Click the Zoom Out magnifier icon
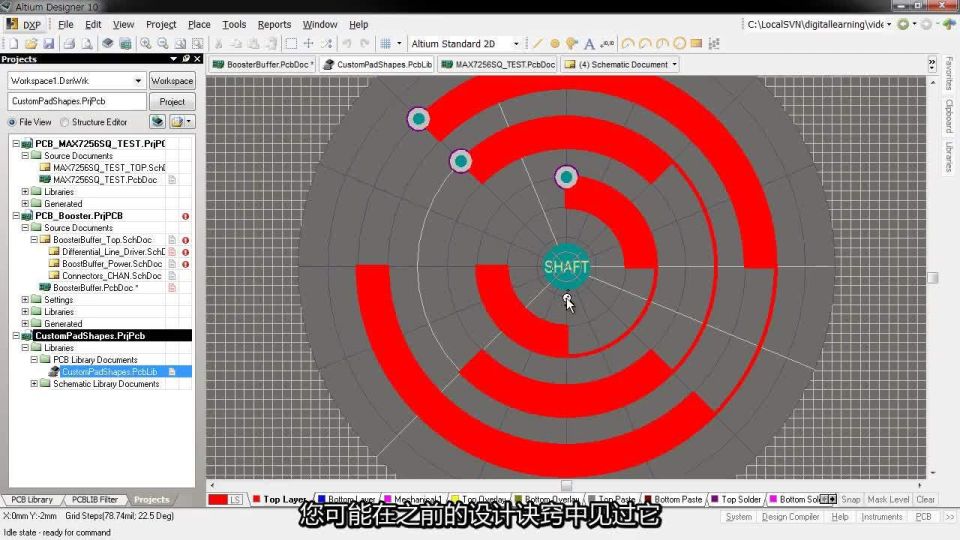Screen dimensions: 960x540 pyautogui.click(x=163, y=44)
